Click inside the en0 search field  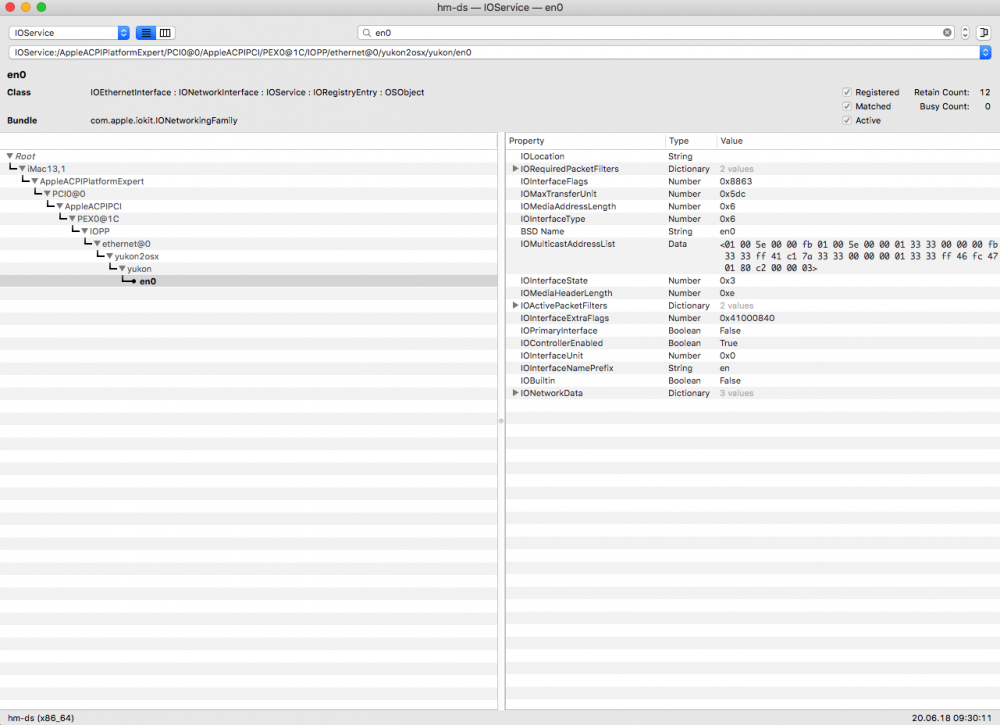[657, 33]
